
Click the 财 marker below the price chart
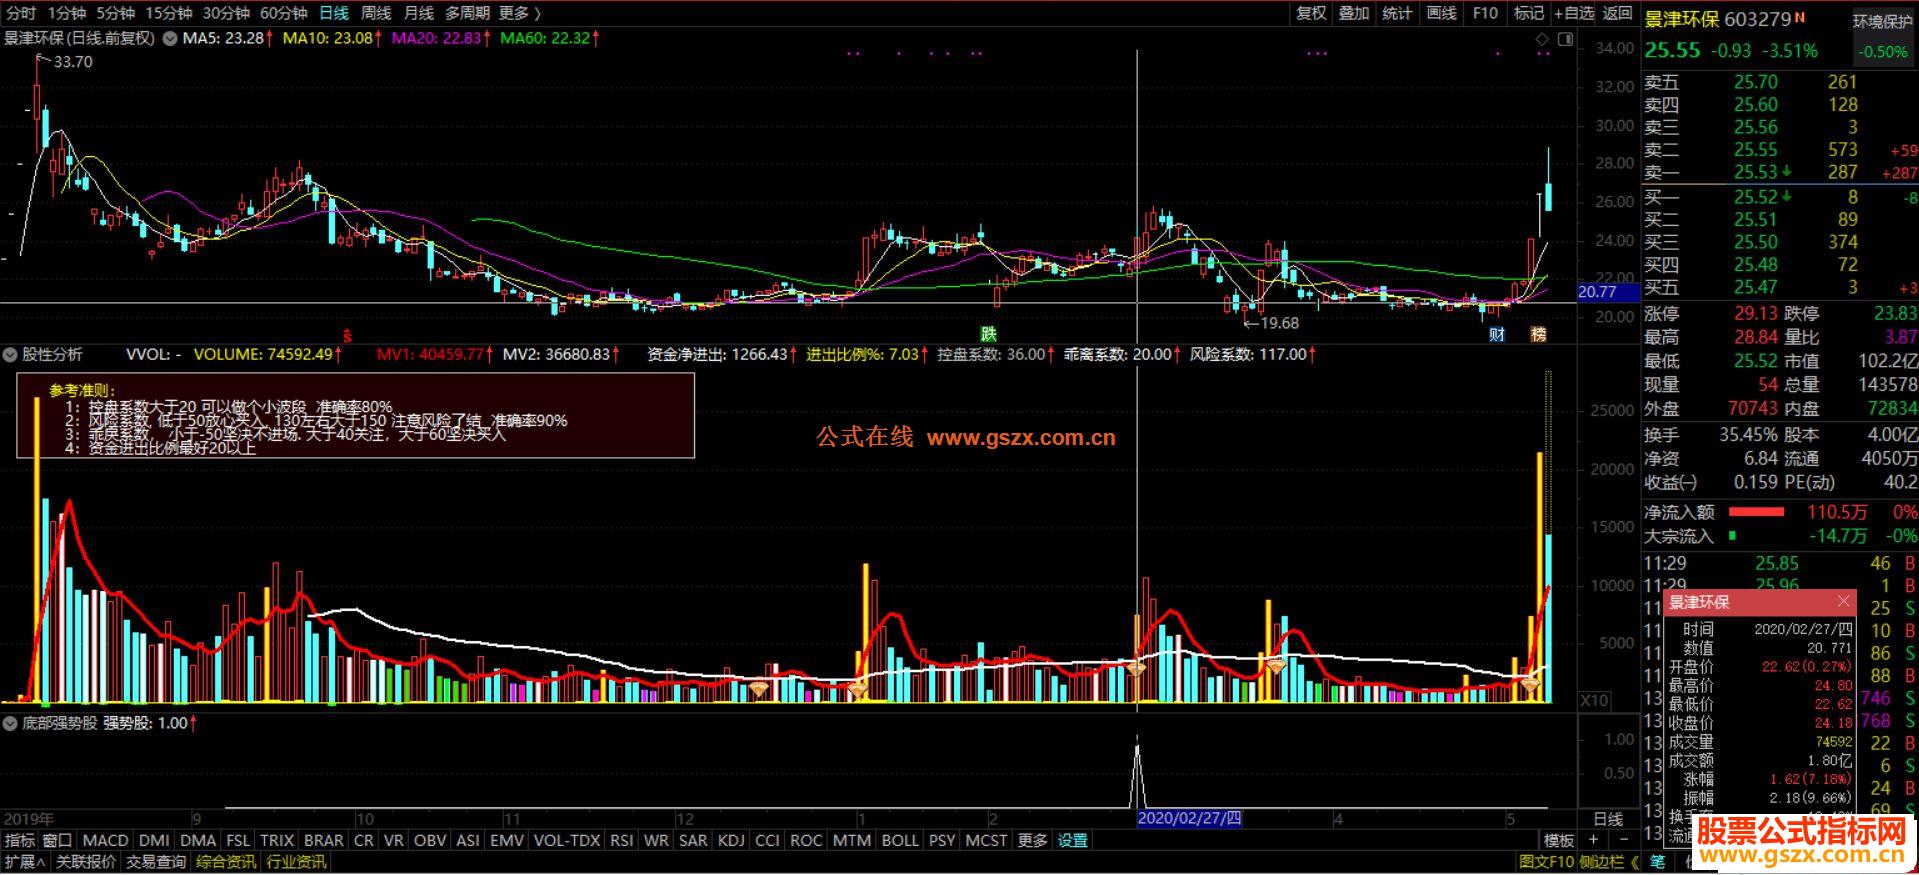[x=1497, y=334]
